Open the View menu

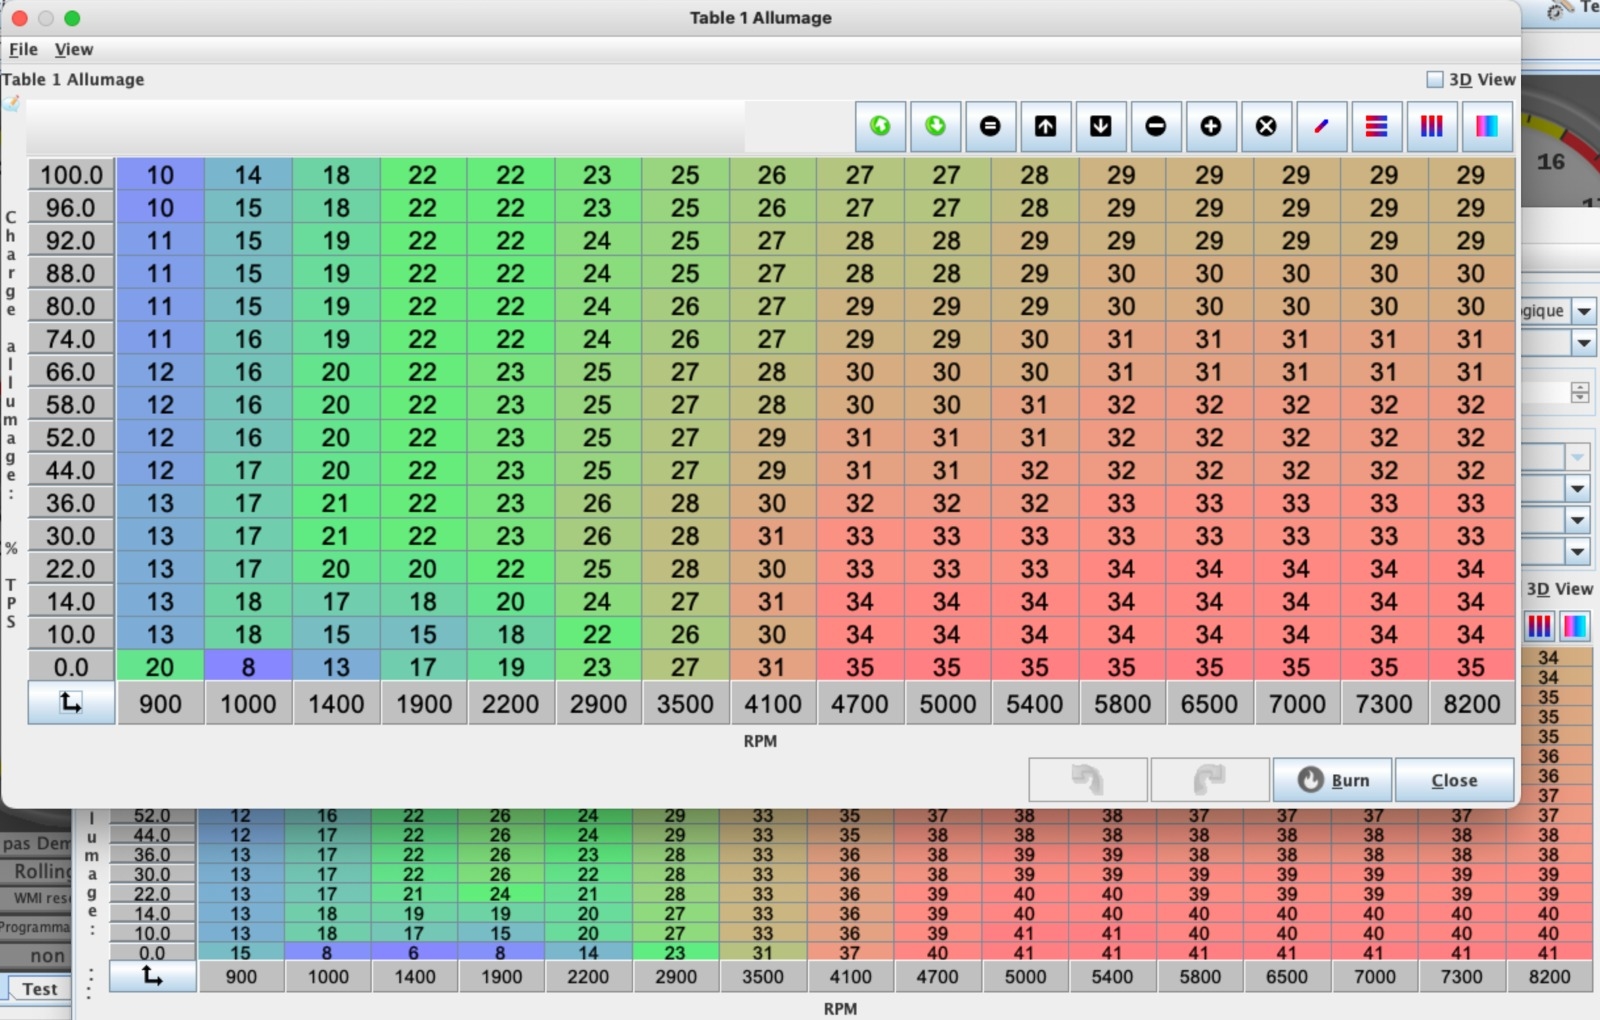pyautogui.click(x=73, y=49)
